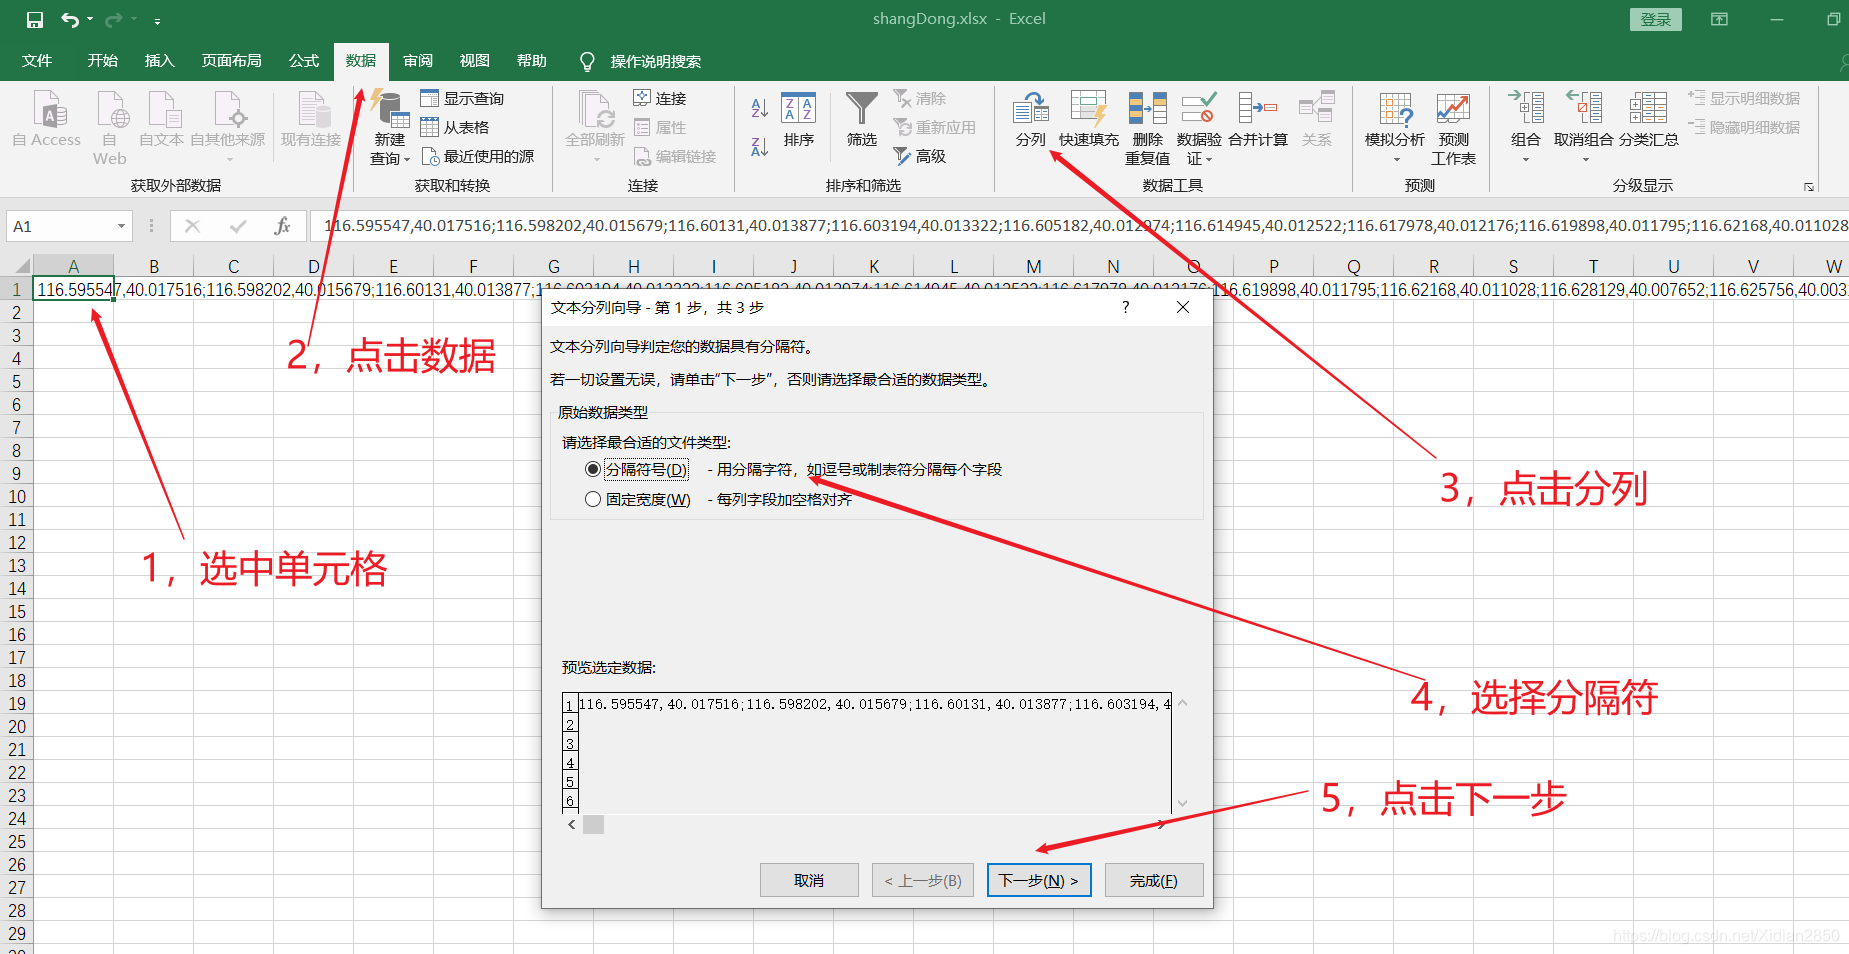Click the 完成(F) finish button

tap(1154, 880)
